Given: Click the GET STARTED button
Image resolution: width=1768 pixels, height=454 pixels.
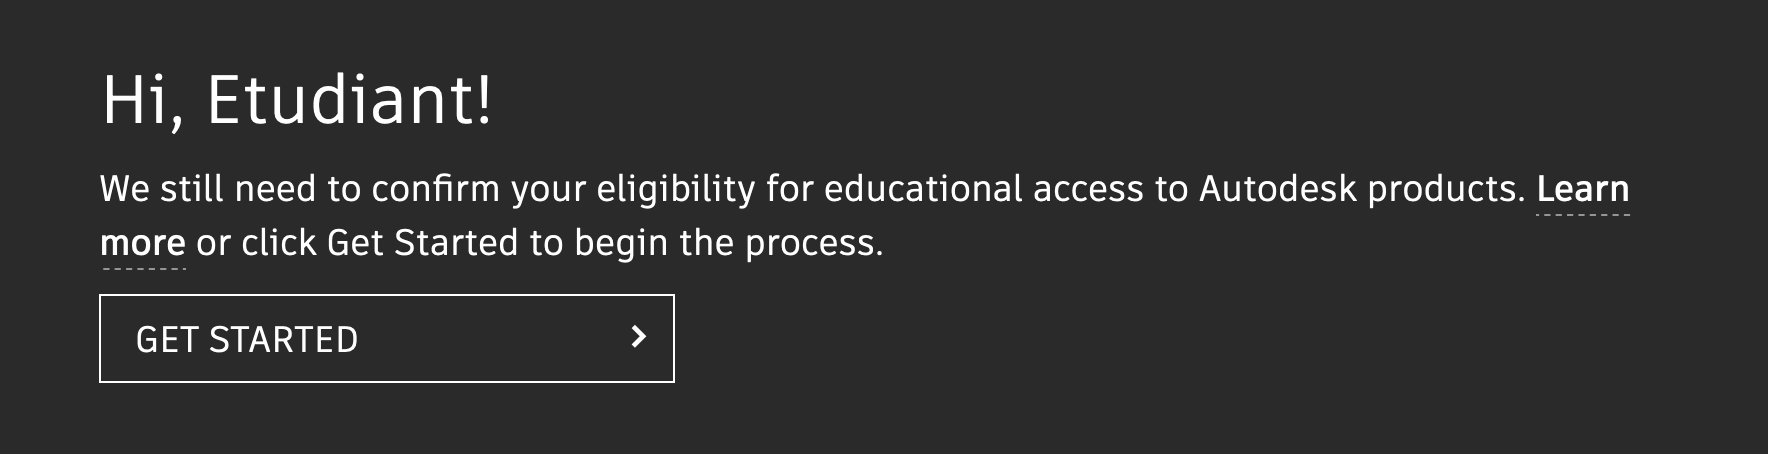Looking at the screenshot, I should point(386,339).
